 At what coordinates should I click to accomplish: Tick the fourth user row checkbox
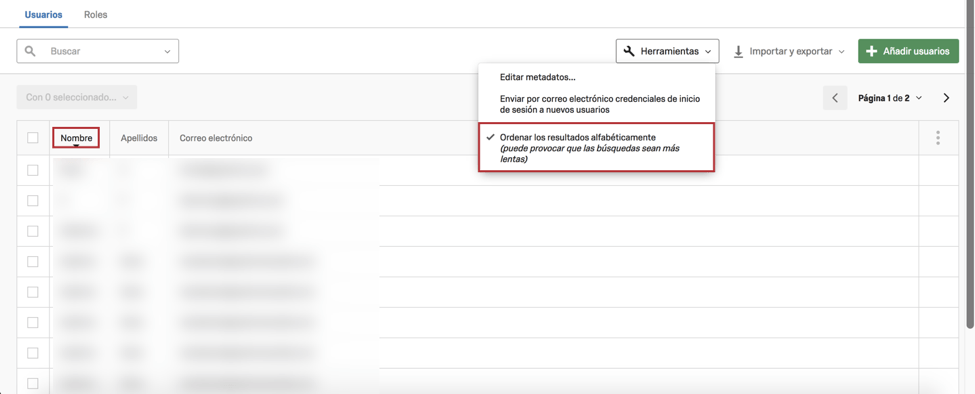click(x=33, y=262)
